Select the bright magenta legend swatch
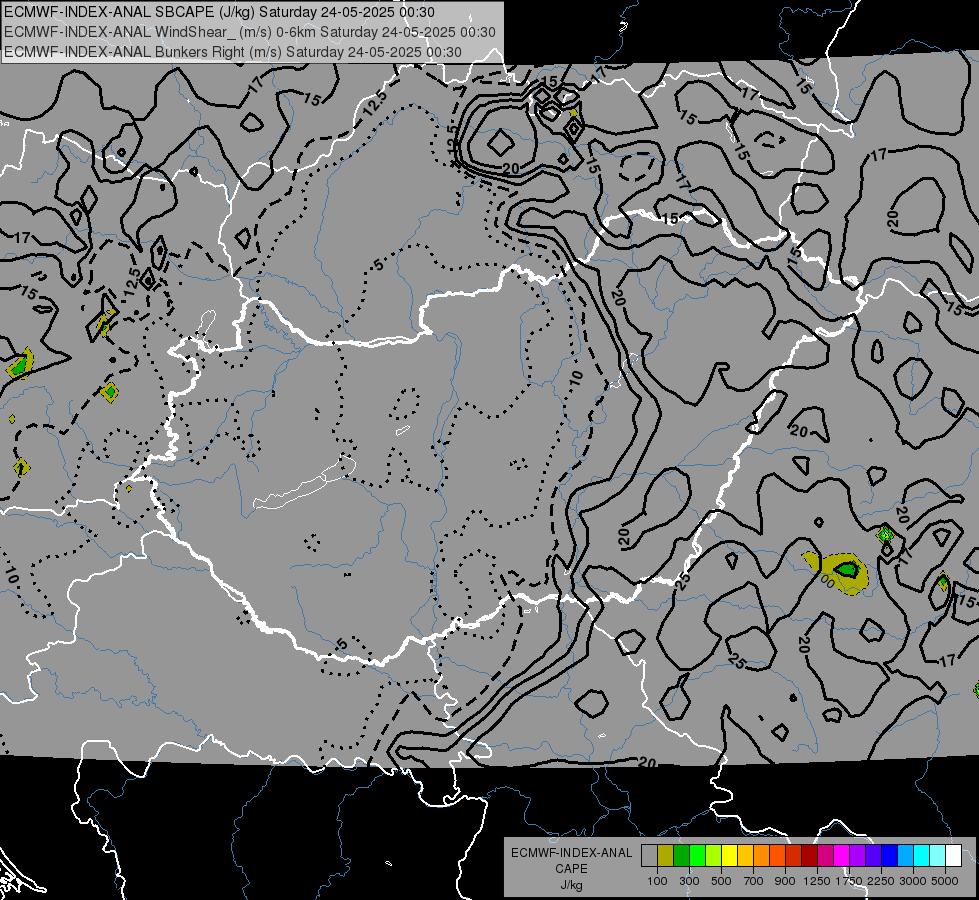This screenshot has width=979, height=900. click(x=842, y=855)
